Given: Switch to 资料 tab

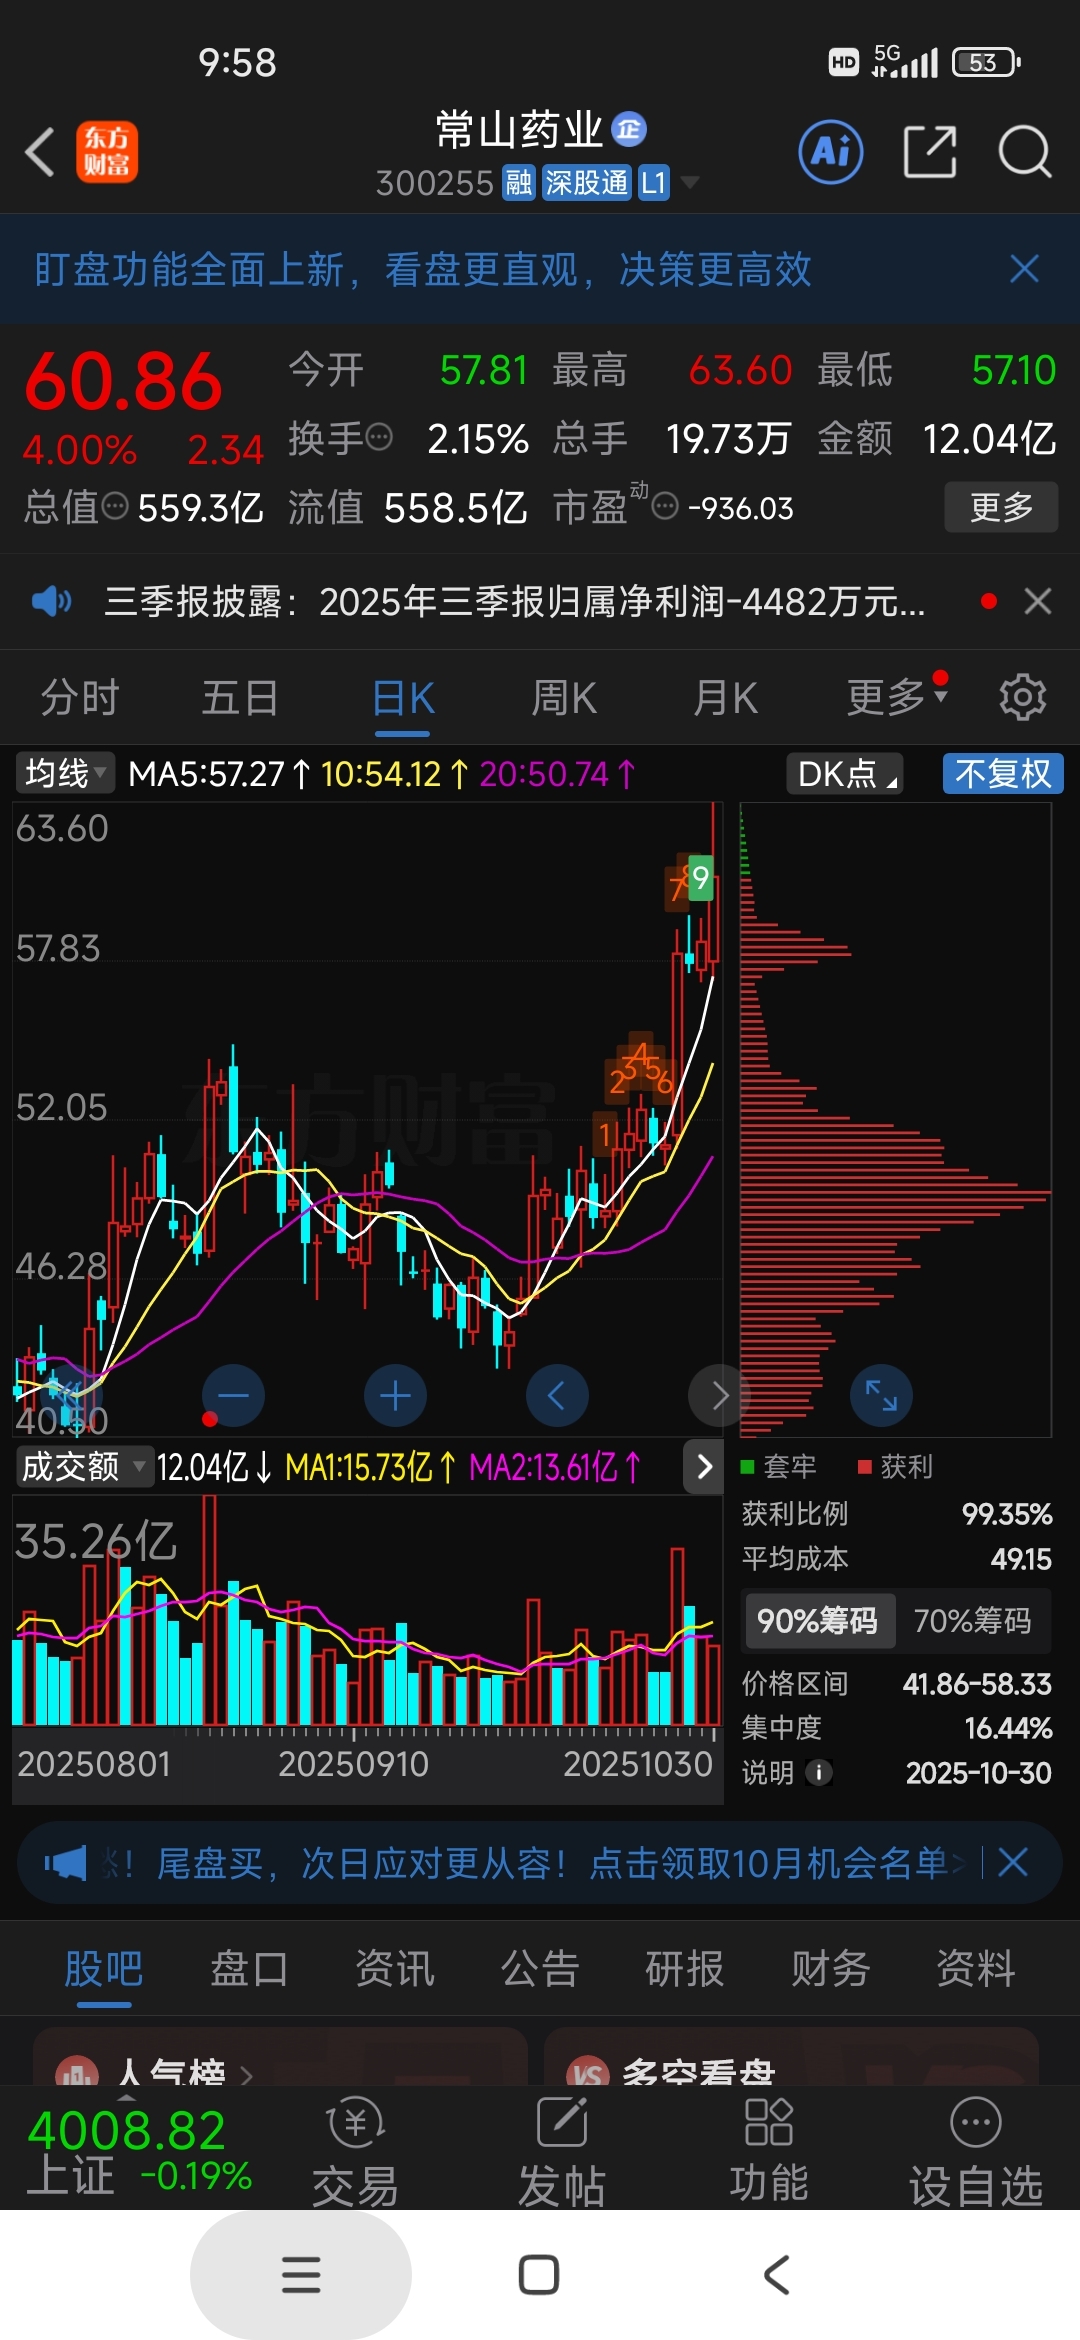Looking at the screenshot, I should pyautogui.click(x=975, y=1969).
